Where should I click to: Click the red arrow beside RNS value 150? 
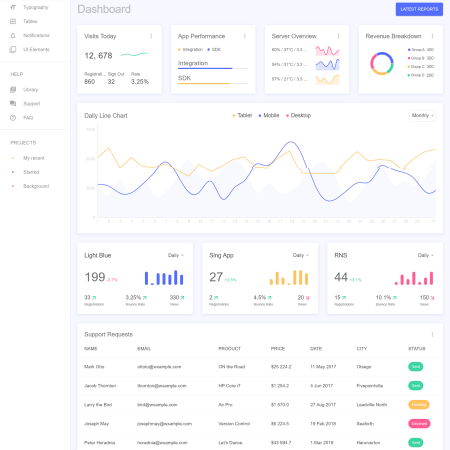click(x=432, y=298)
